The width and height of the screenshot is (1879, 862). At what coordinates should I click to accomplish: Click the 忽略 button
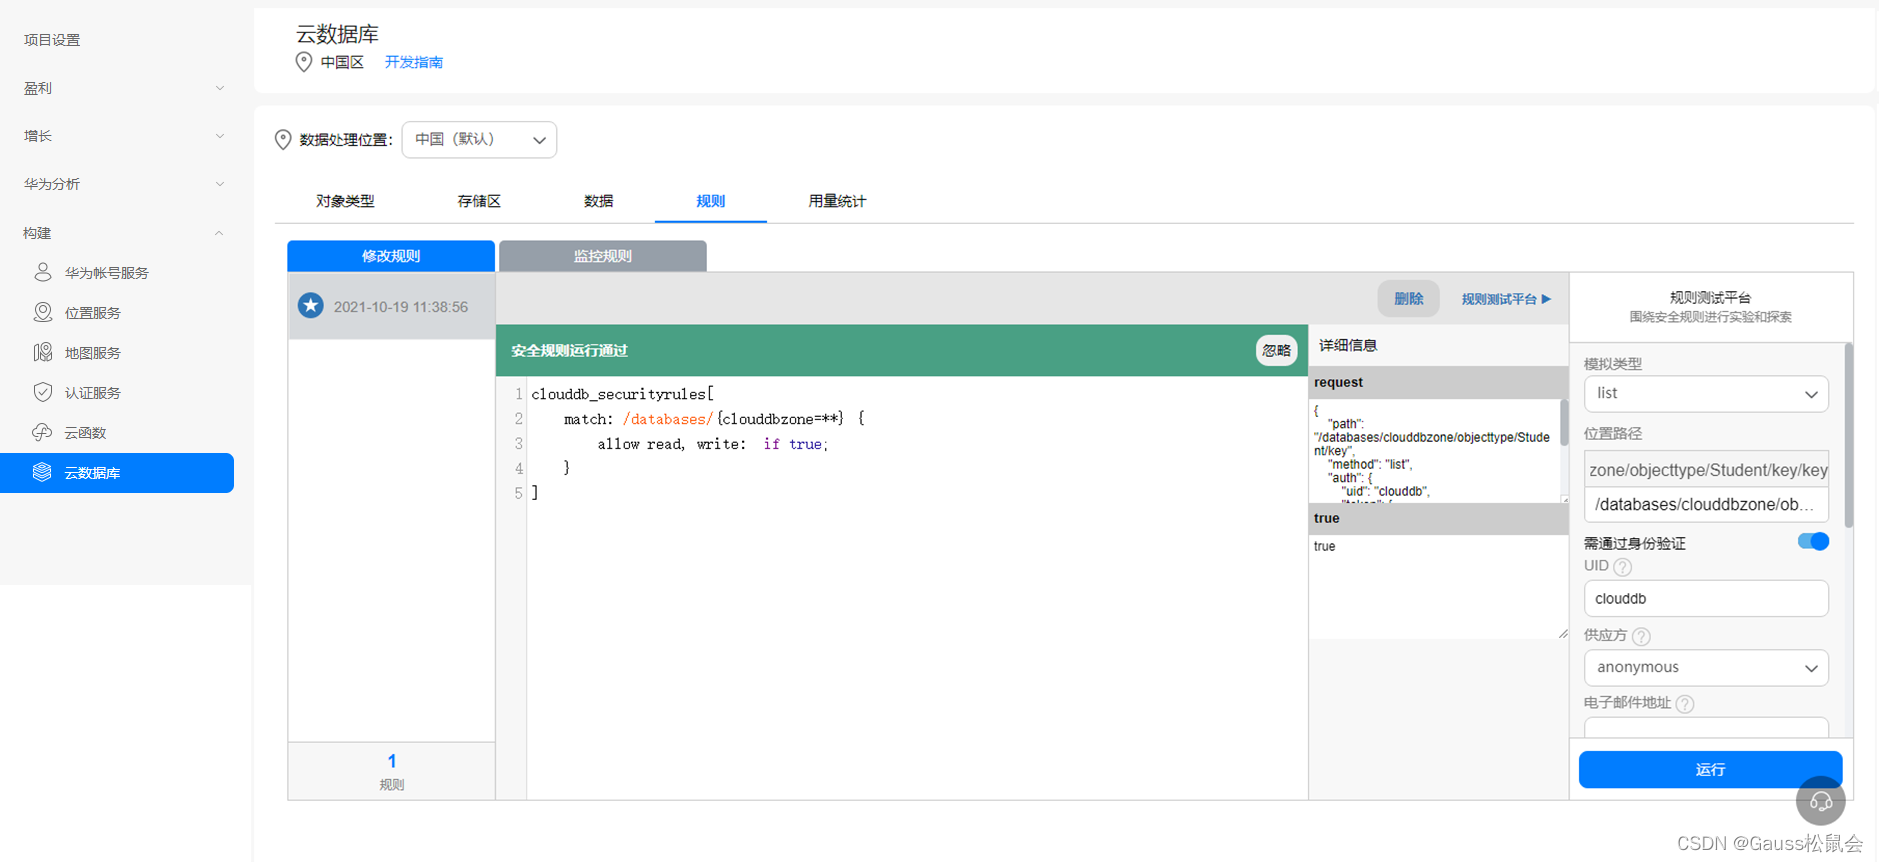point(1276,351)
